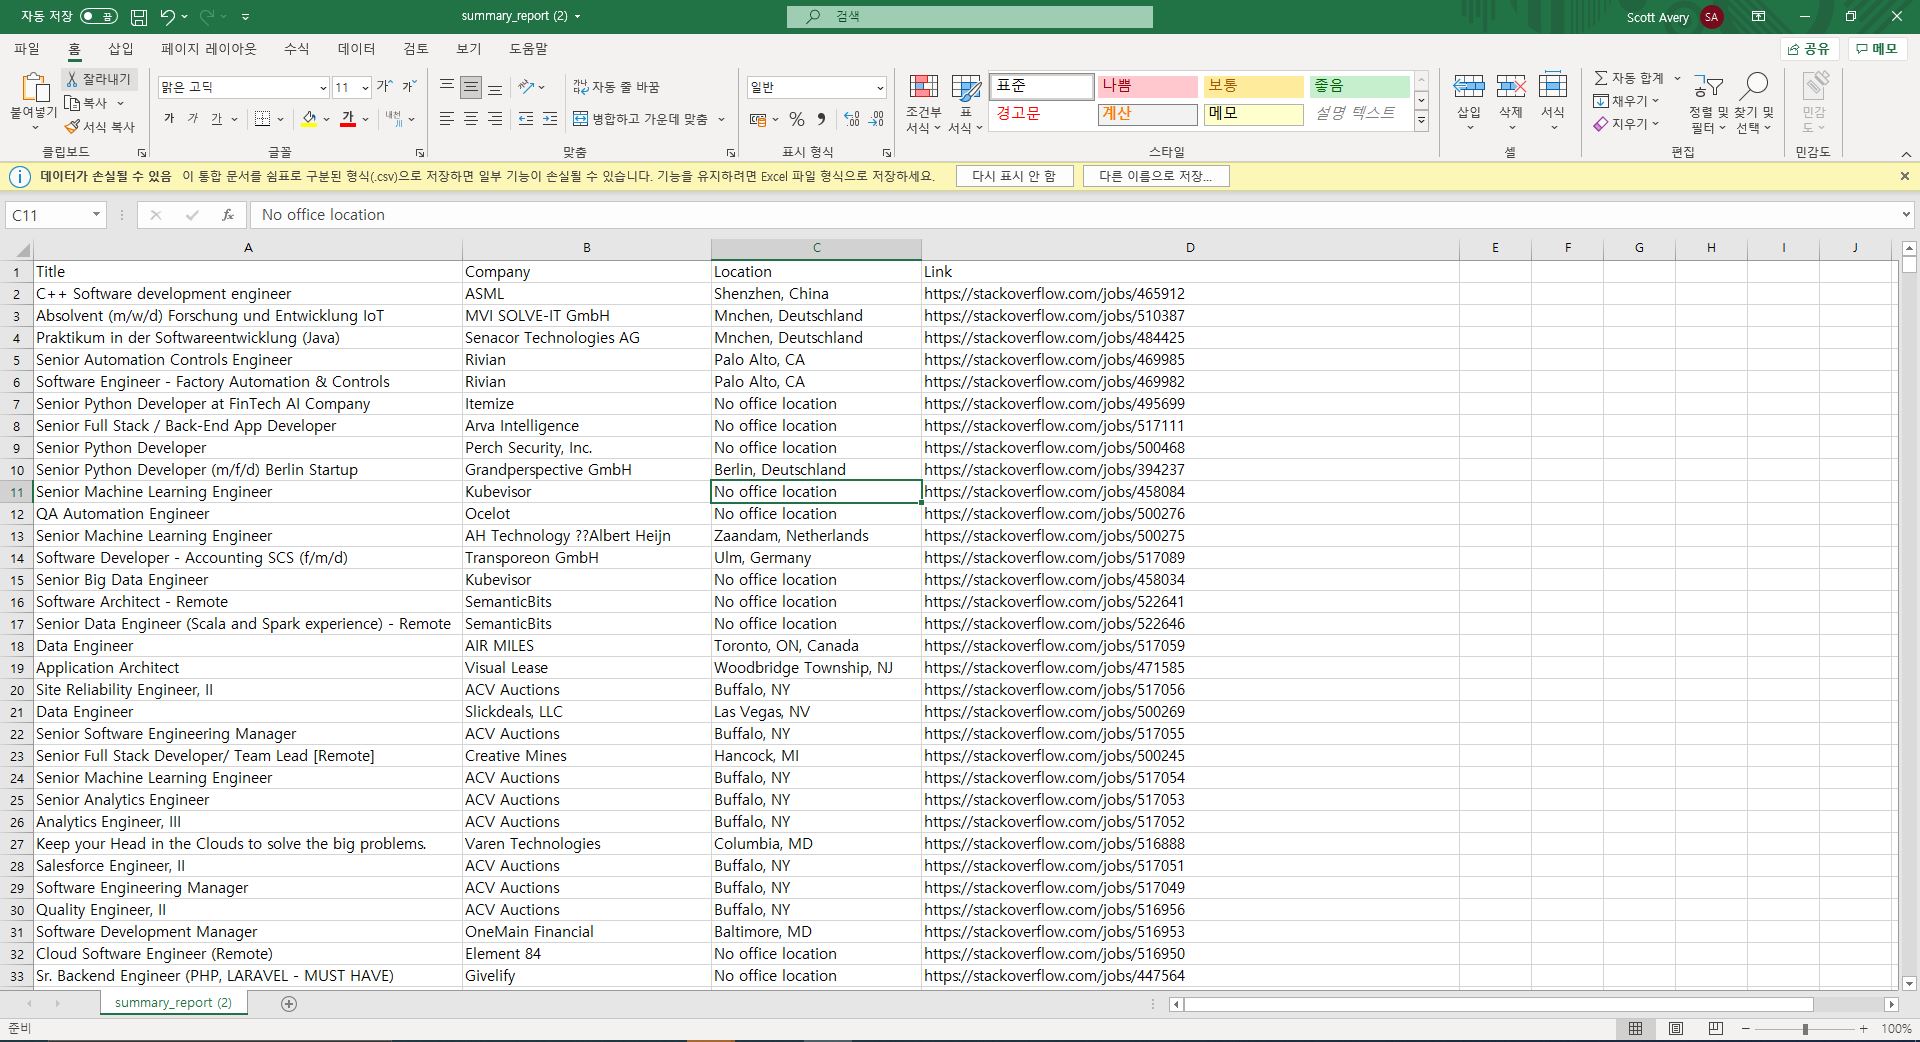Open the Page Layout (페이지 레이아웃) tab
This screenshot has width=1920, height=1042.
coord(208,48)
